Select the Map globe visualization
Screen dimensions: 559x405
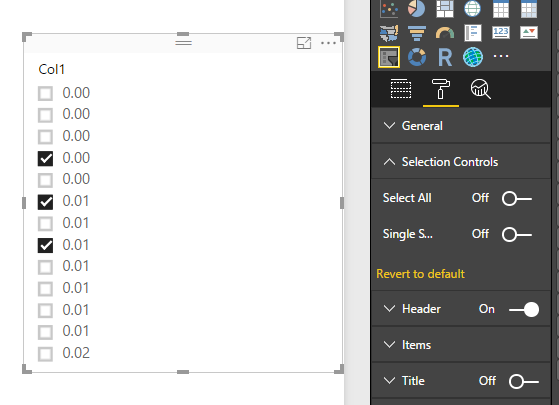coord(473,9)
